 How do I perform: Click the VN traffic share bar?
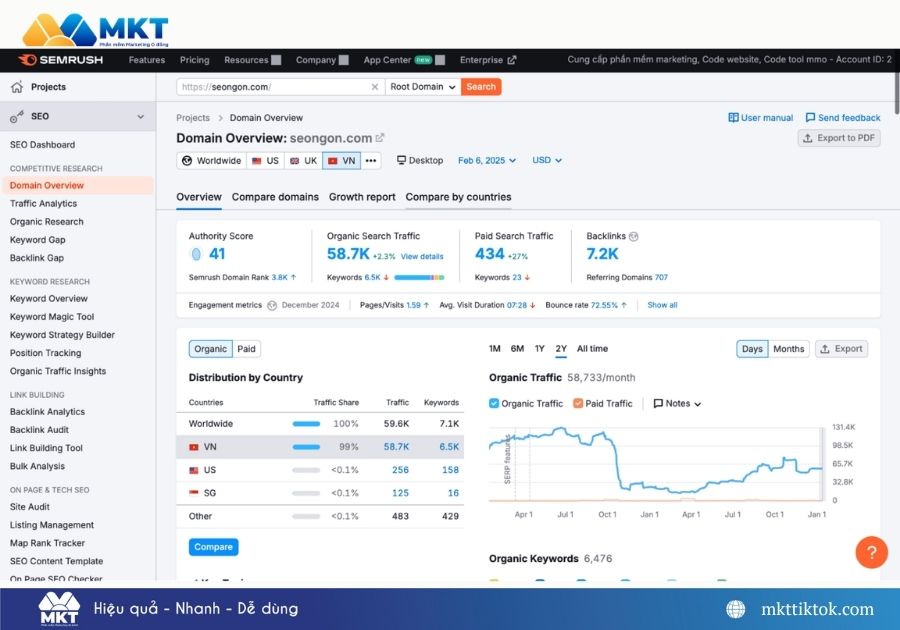[x=306, y=447]
